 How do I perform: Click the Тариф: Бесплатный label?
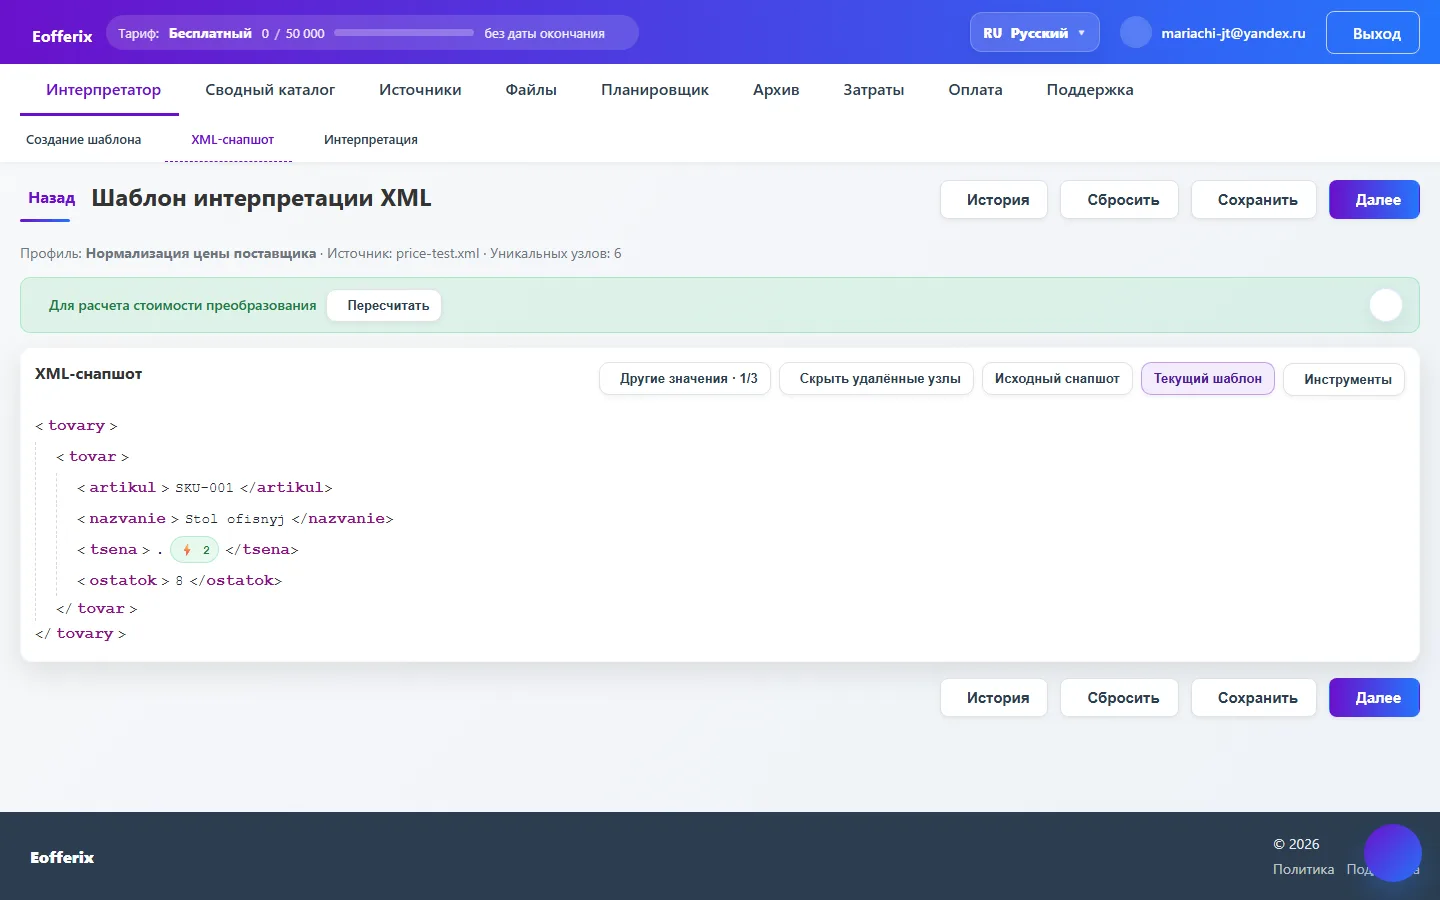tap(185, 33)
